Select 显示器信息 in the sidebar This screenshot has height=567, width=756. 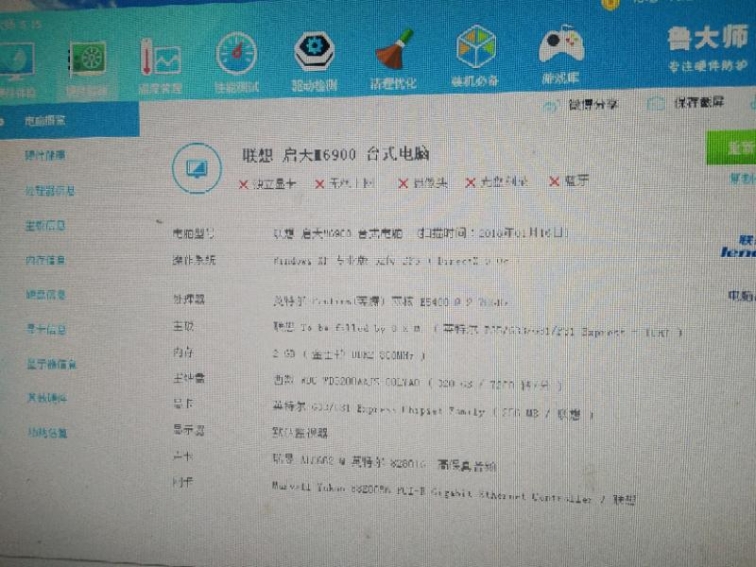tap(52, 364)
